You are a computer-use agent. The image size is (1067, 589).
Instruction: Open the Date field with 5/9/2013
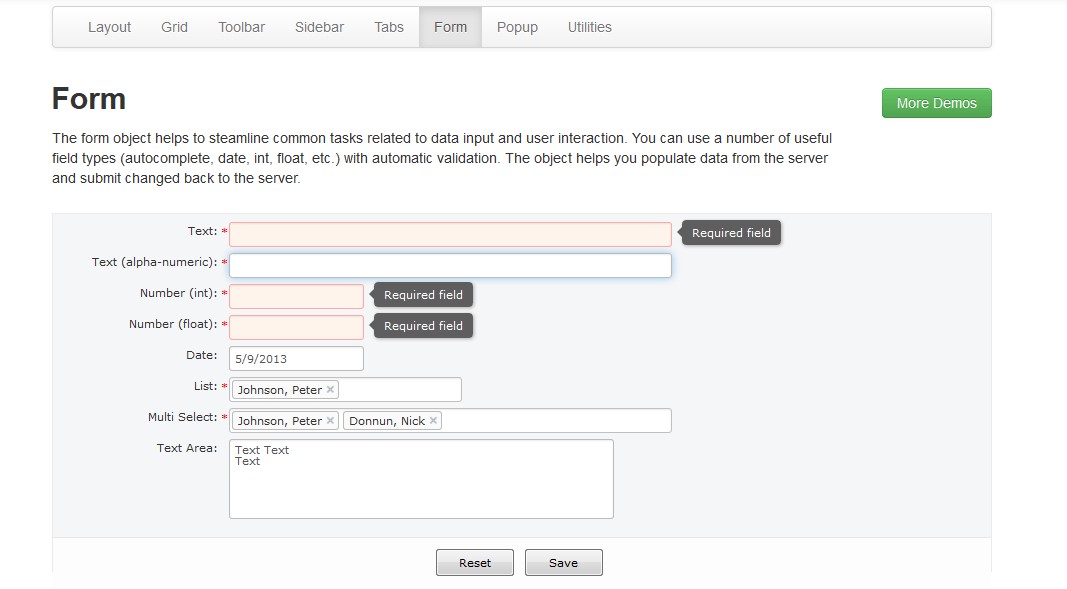tap(296, 358)
